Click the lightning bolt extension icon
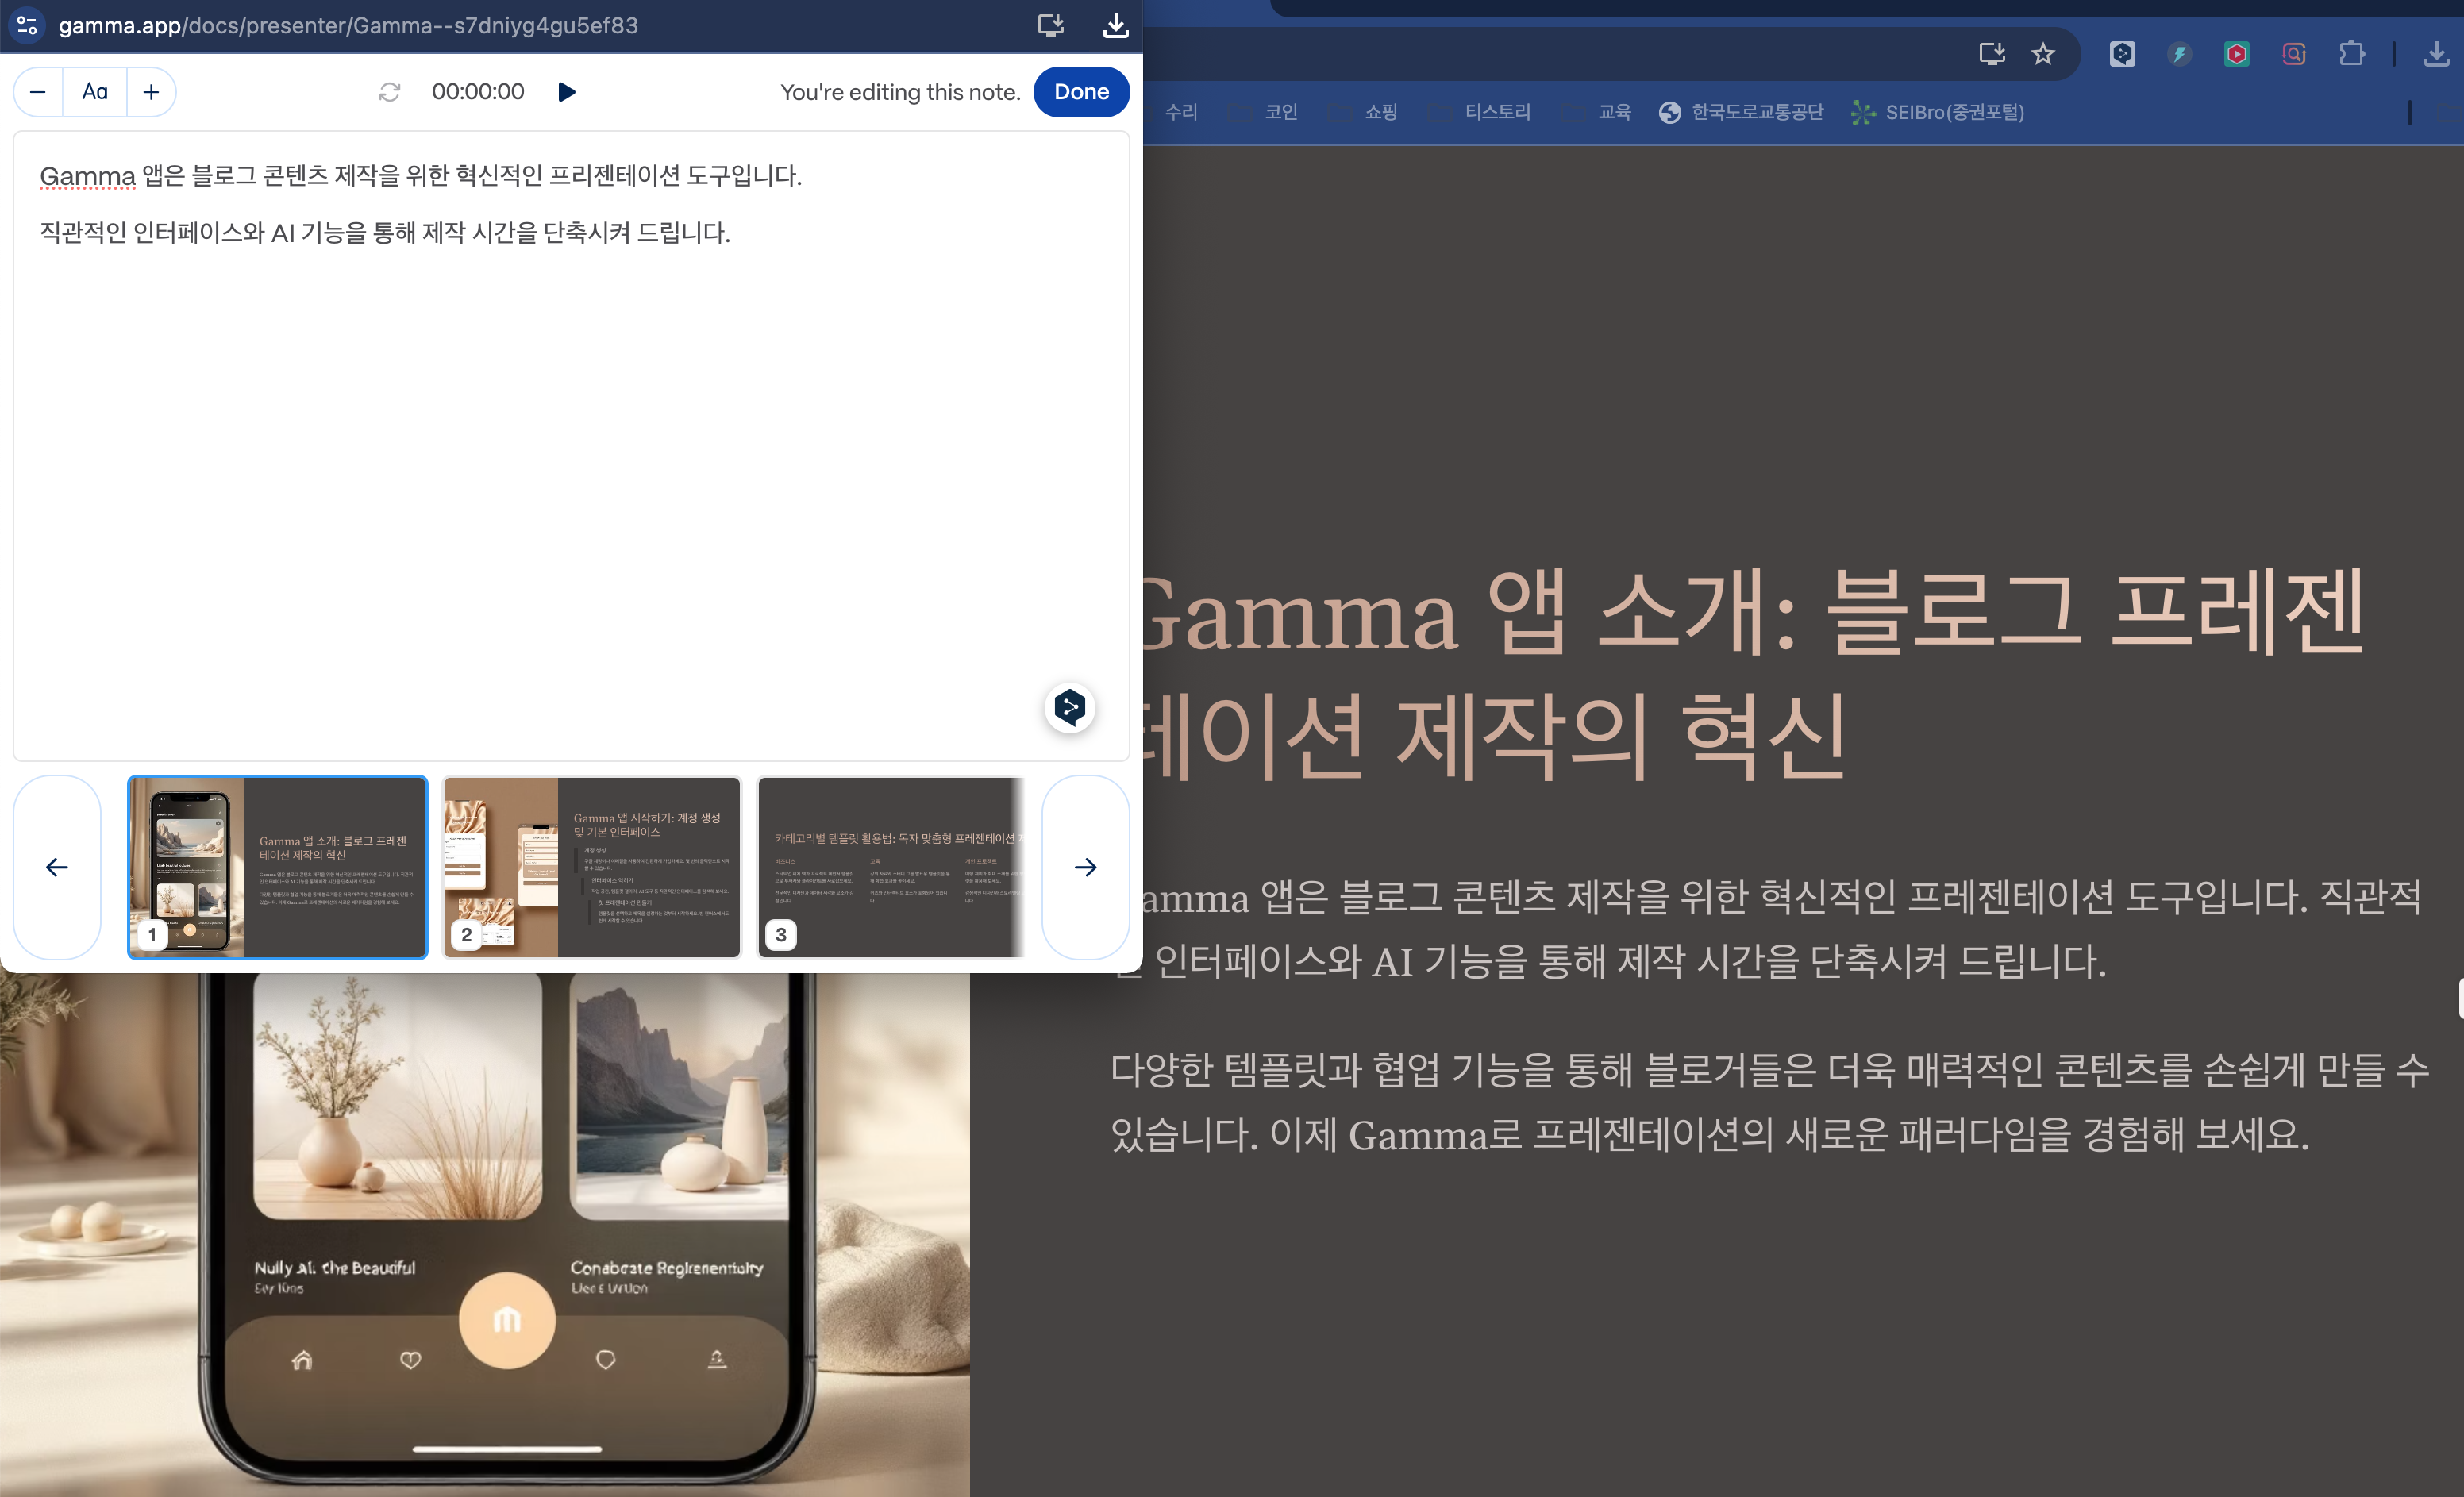Screen dimensions: 2464x1497 coord(2180,53)
